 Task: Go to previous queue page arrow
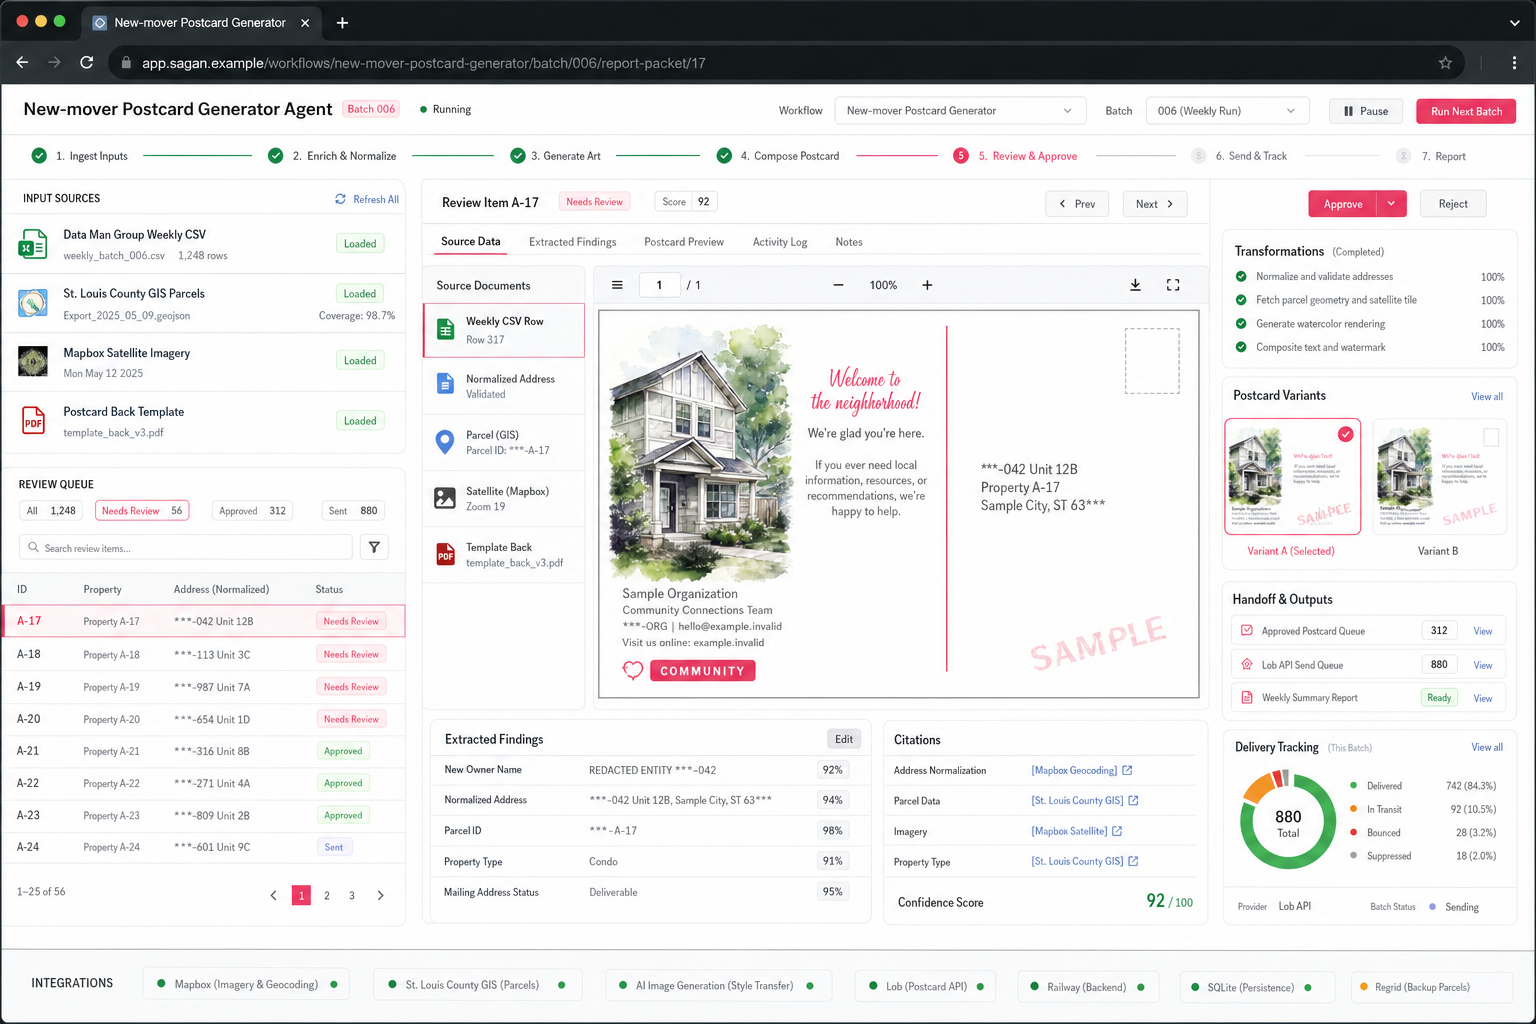(273, 895)
